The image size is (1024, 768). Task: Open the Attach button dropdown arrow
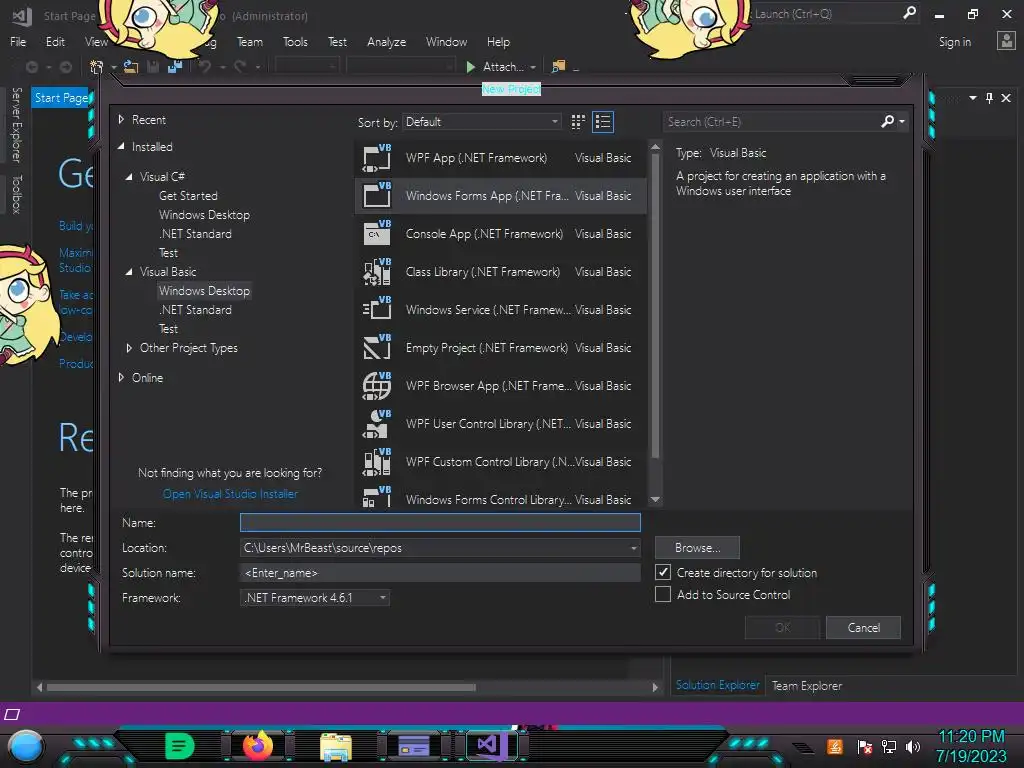pos(533,67)
